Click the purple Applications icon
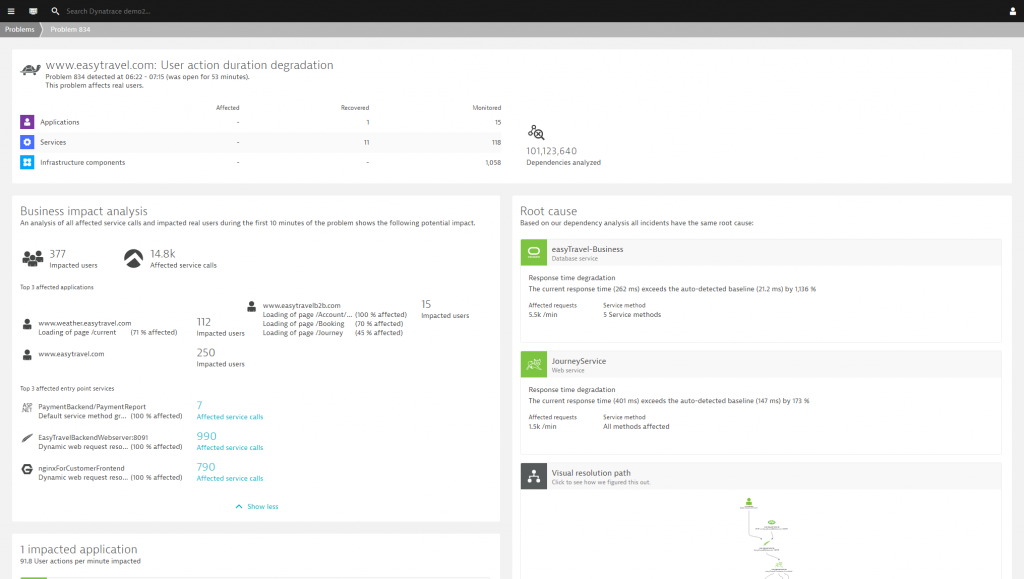Screen dimensions: 1024x579 (27, 122)
